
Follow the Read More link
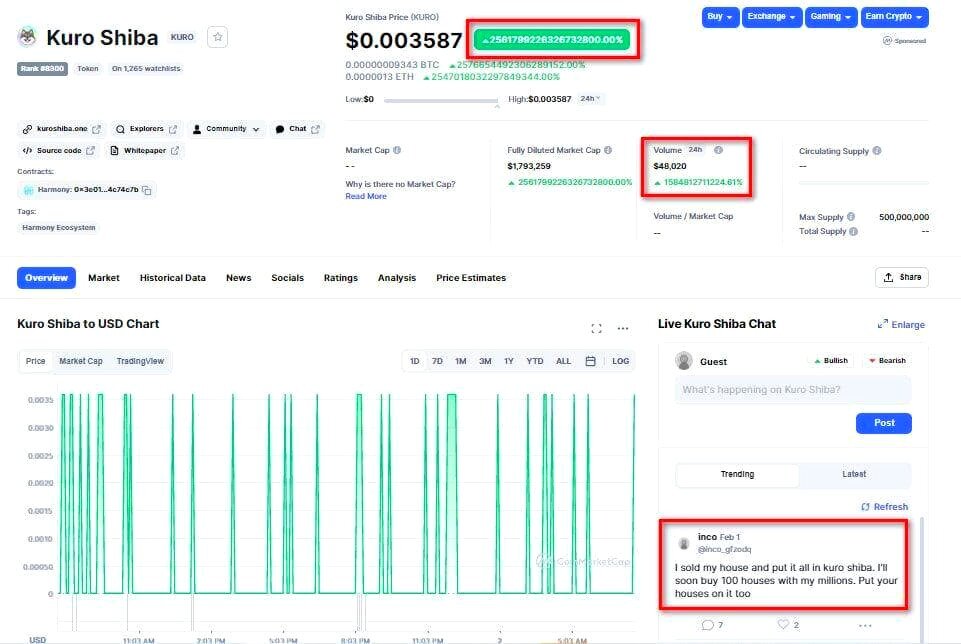pyautogui.click(x=366, y=196)
